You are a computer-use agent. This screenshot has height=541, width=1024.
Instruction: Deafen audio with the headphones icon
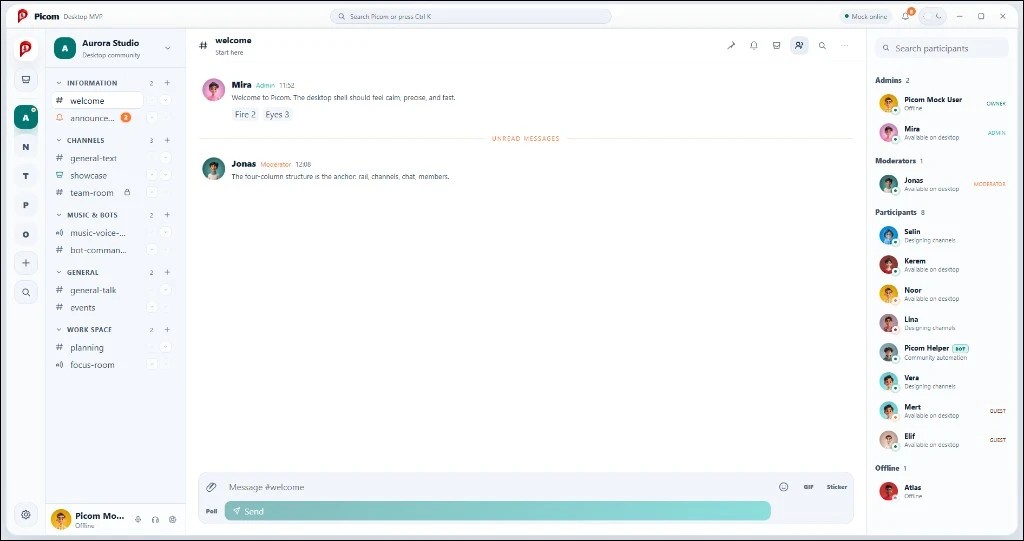coord(155,519)
